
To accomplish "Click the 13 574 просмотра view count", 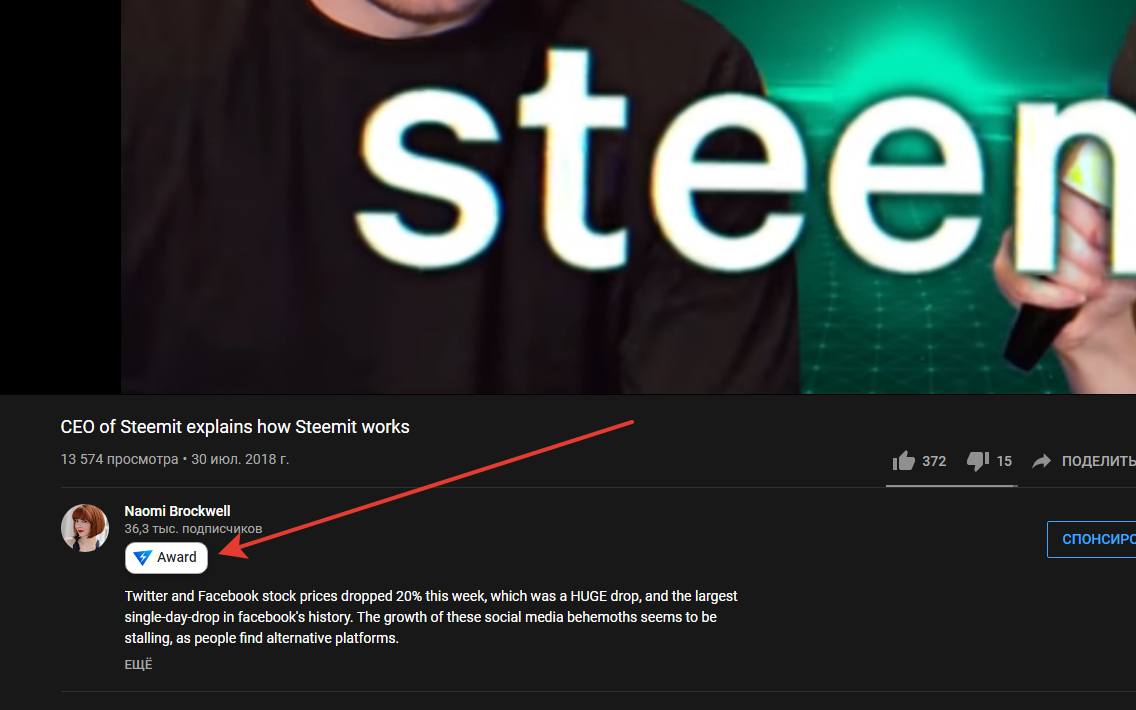I will point(120,459).
